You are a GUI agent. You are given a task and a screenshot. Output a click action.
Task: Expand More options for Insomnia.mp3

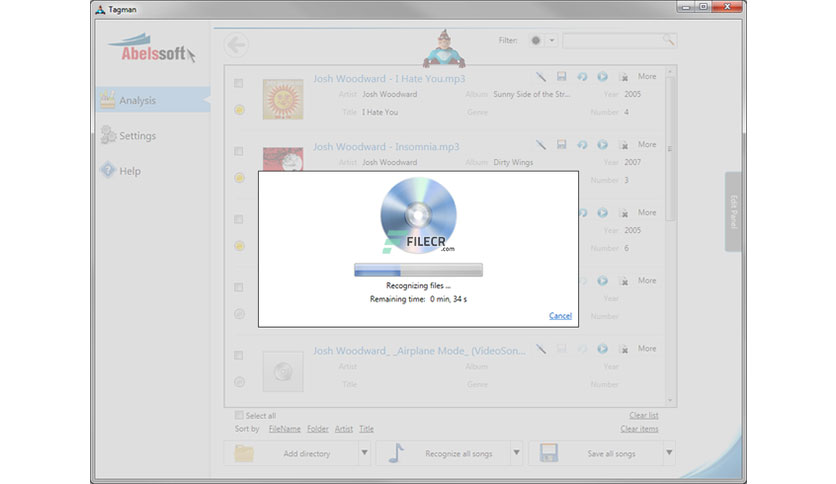pyautogui.click(x=647, y=144)
